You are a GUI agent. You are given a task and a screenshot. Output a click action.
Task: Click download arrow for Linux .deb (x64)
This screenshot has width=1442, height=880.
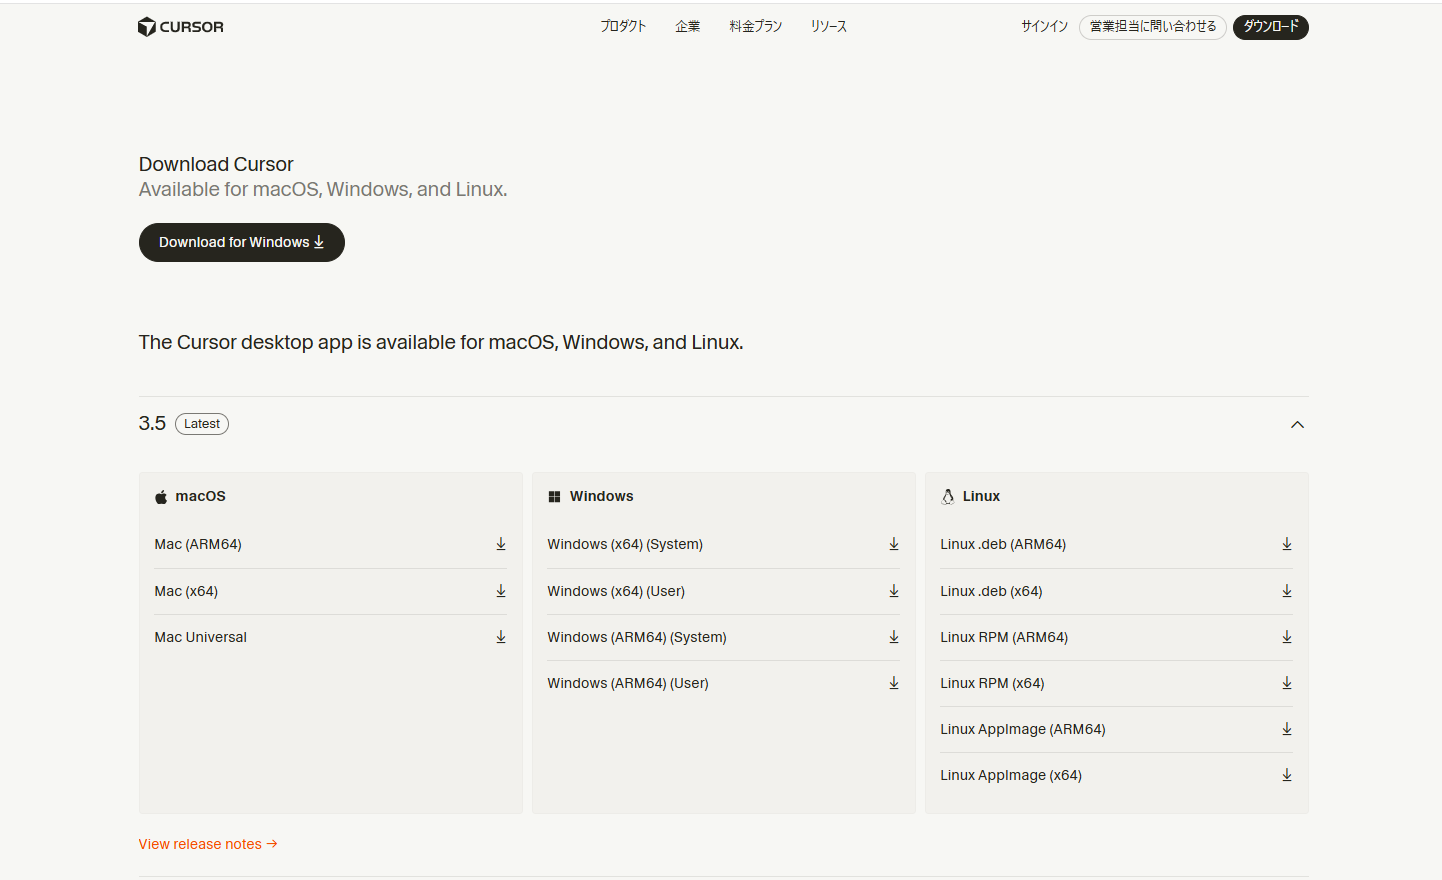(1287, 591)
